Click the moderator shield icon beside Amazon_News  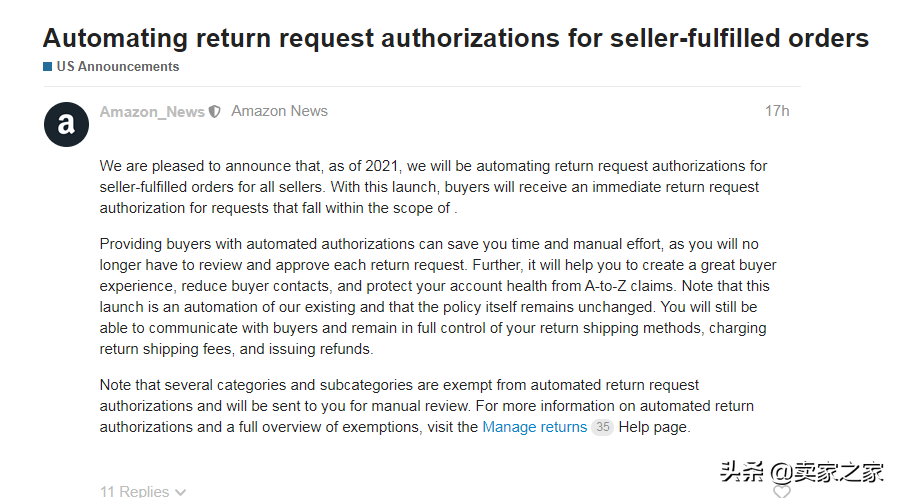[x=214, y=112]
